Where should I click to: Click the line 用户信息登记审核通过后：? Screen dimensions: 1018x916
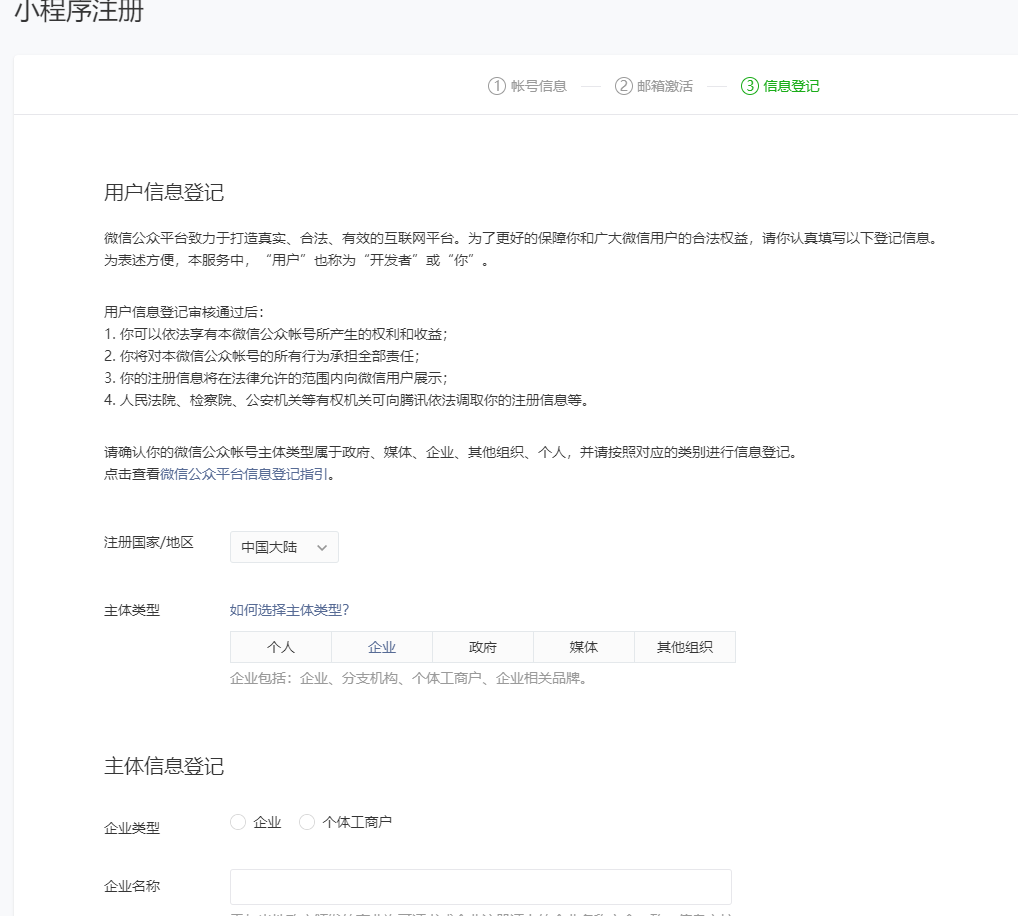tap(184, 312)
